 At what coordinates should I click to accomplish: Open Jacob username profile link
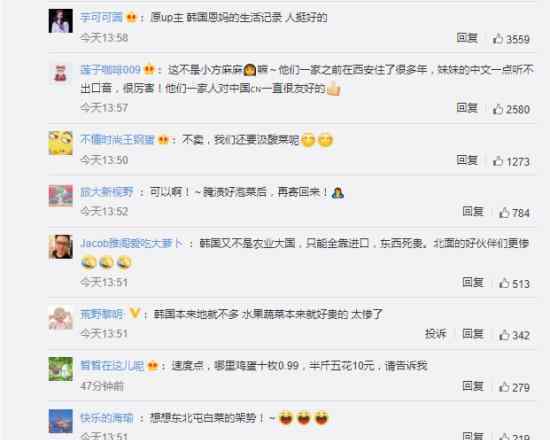(x=132, y=243)
